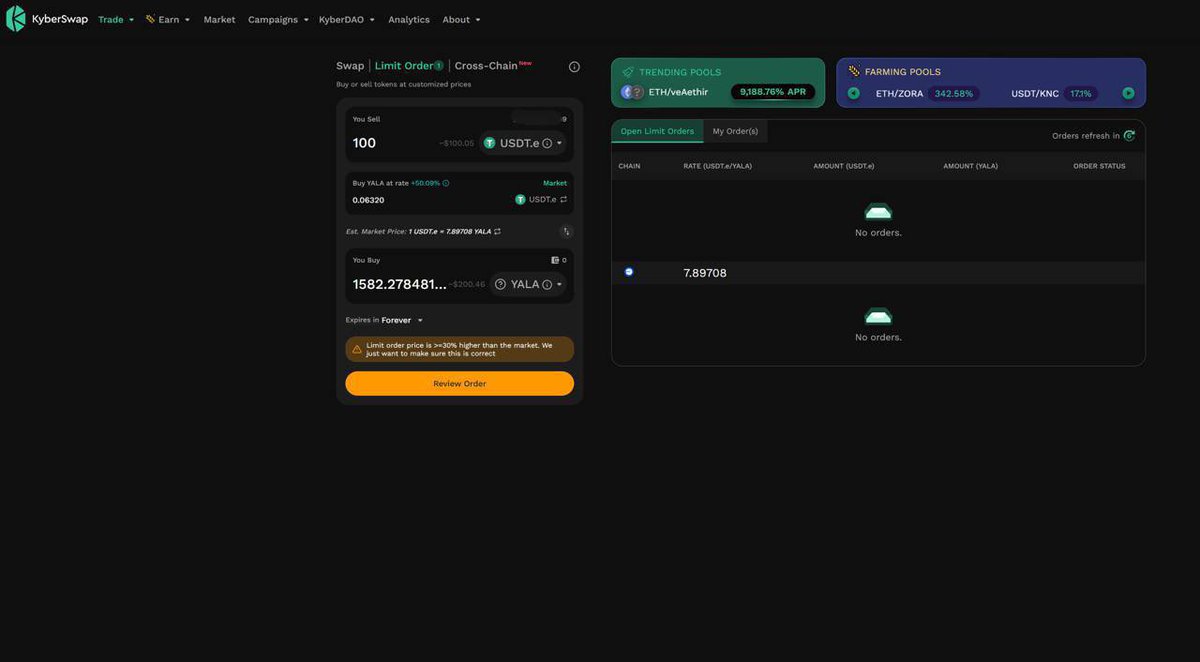The width and height of the screenshot is (1200, 662).
Task: Open the ETH/ZORA farming pool
Action: tap(899, 93)
